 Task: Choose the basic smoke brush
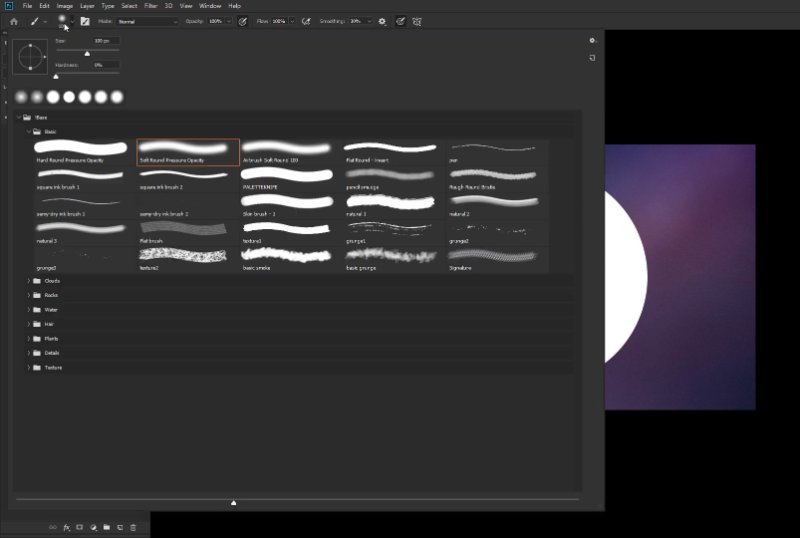pos(290,259)
